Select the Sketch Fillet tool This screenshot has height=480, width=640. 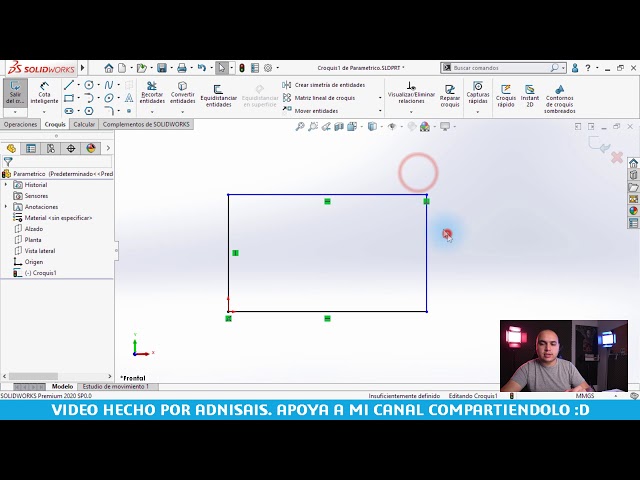pos(109,111)
